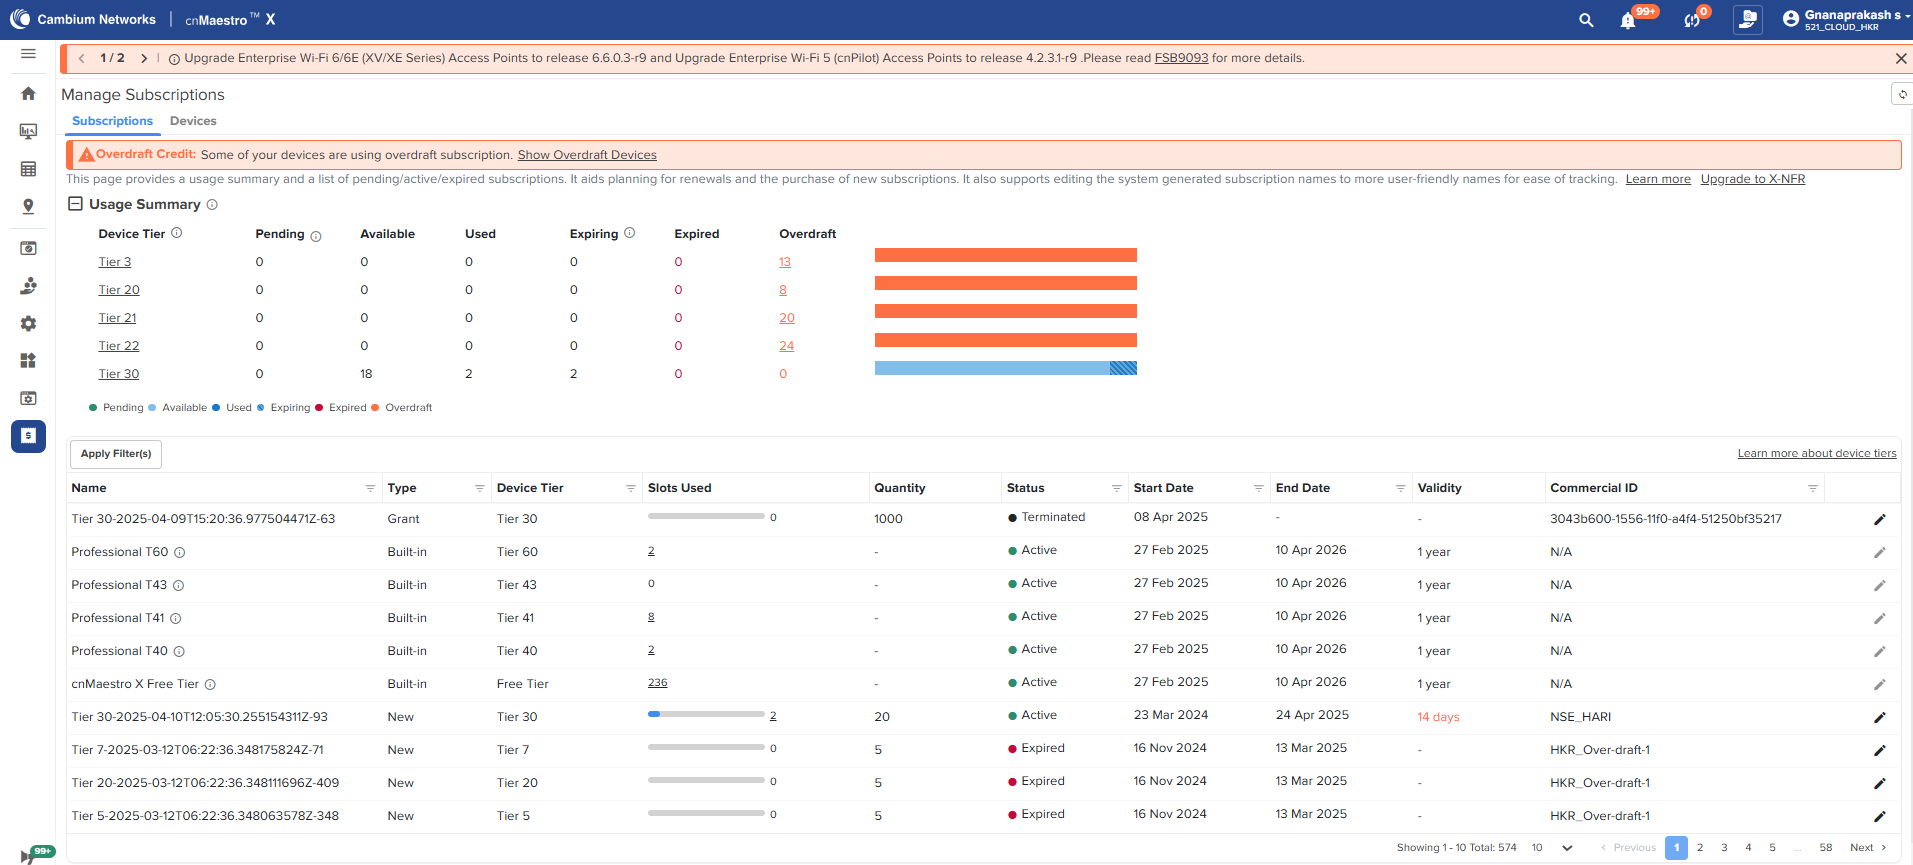This screenshot has height=865, width=1913.
Task: Open the rows-per-page dropdown
Action: pyautogui.click(x=1566, y=848)
